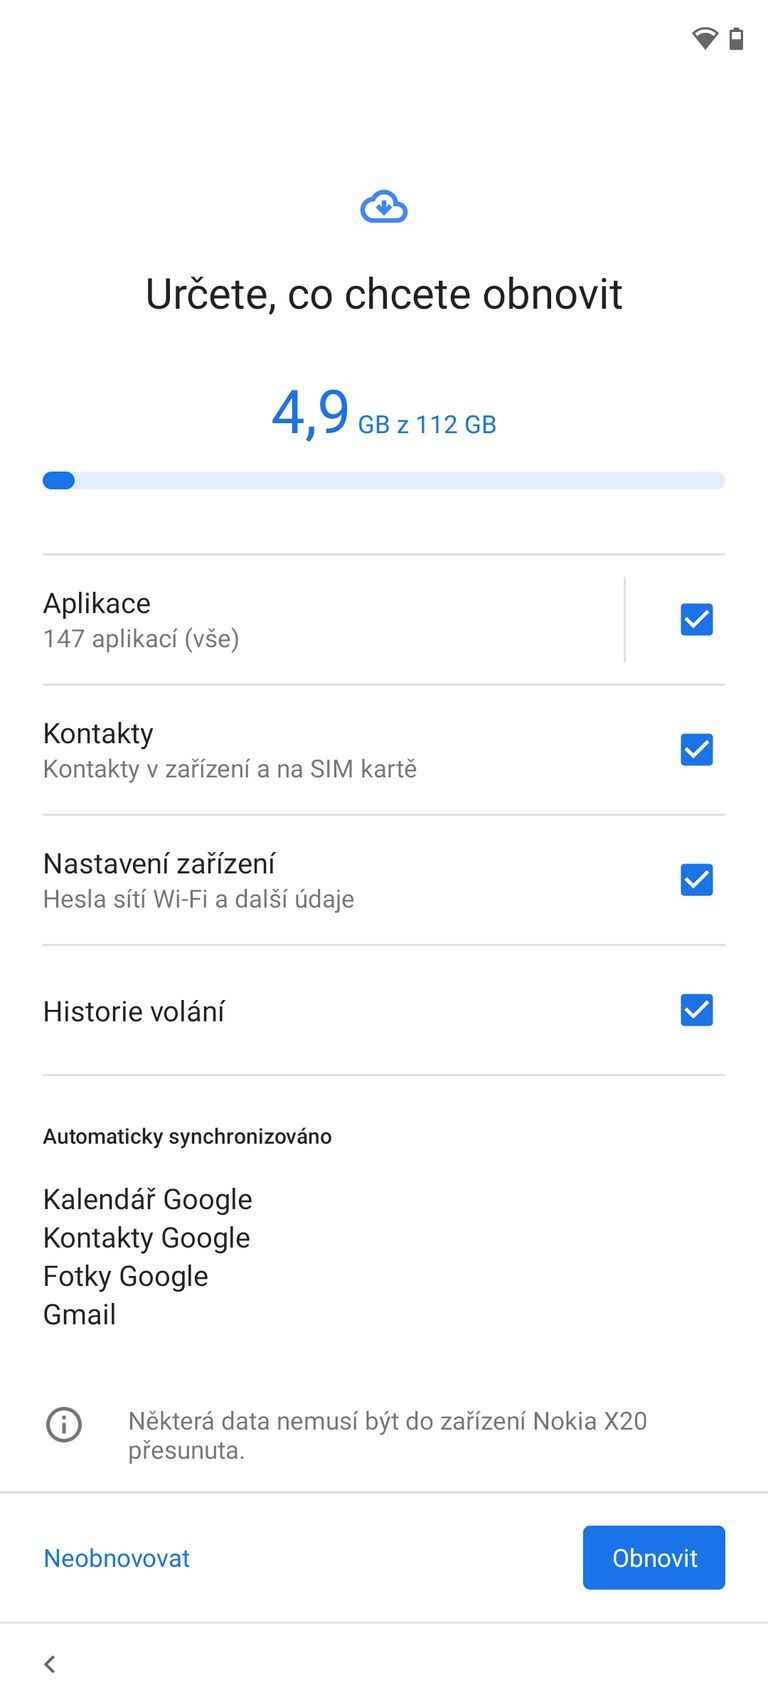This screenshot has width=768, height=1707.
Task: Disable the Kontakty checkbox
Action: (696, 749)
